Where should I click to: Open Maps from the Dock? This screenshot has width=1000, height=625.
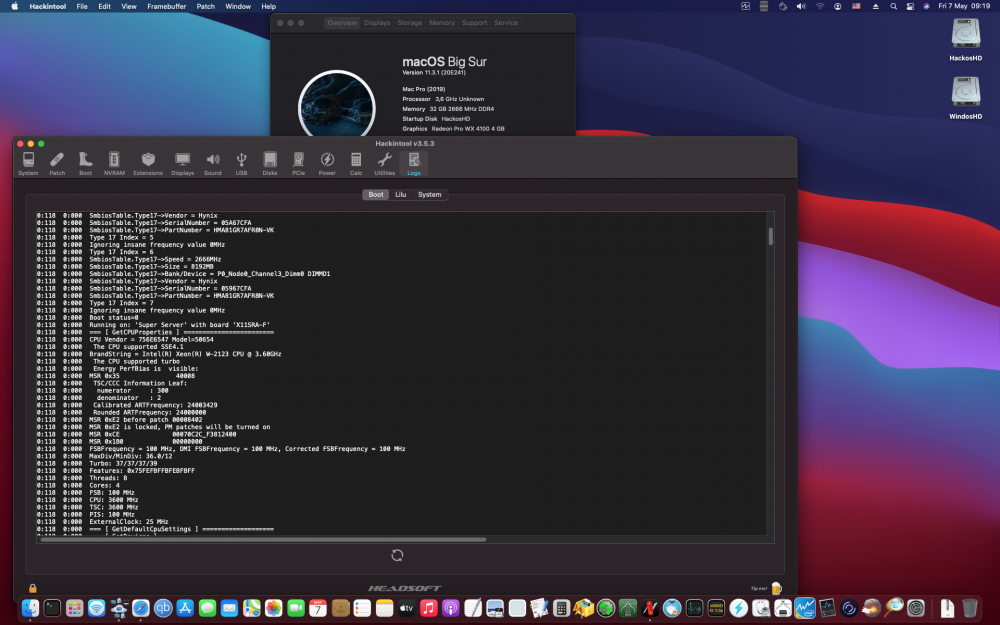click(251, 608)
